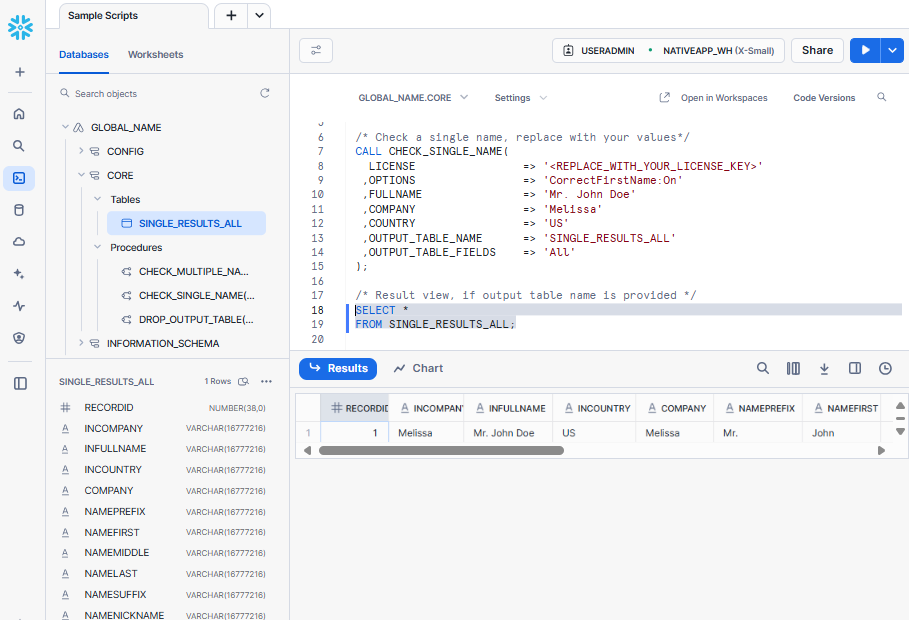909x620 pixels.
Task: Collapse the CORE schema
Action: coord(81,175)
